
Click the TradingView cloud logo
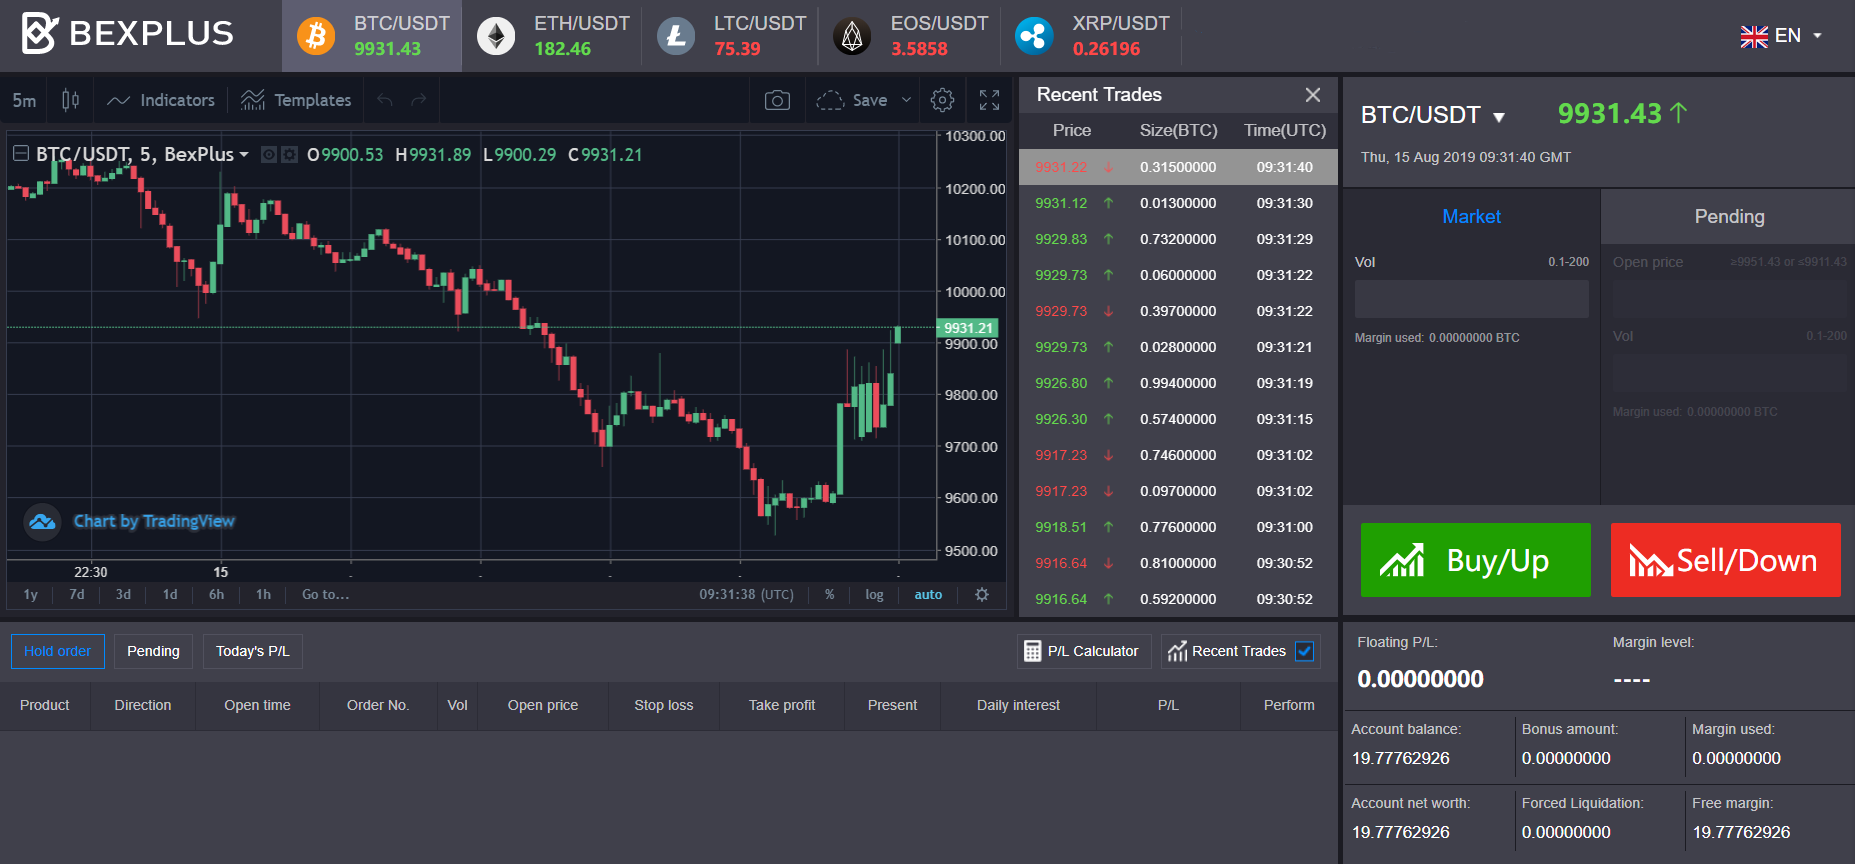42,521
